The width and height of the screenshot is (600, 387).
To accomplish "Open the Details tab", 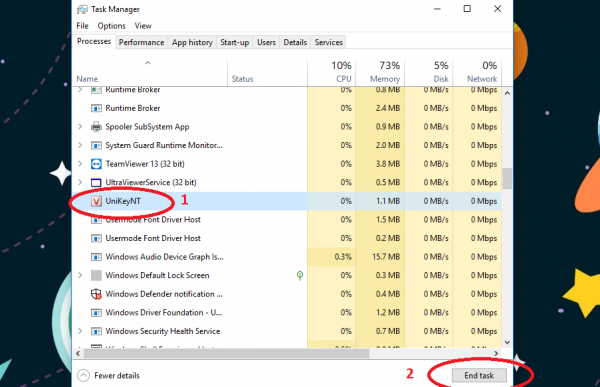I will (295, 42).
